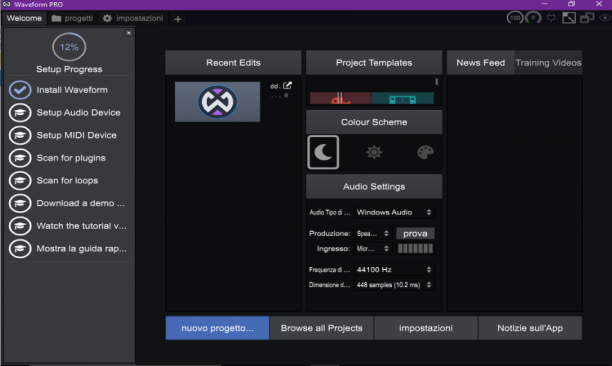Select Download a demo step text

[x=81, y=203]
